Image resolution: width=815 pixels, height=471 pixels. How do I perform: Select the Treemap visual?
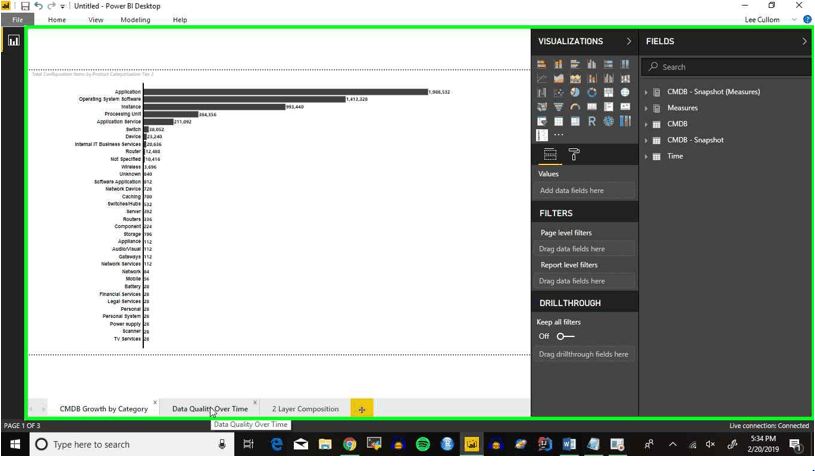pos(608,93)
